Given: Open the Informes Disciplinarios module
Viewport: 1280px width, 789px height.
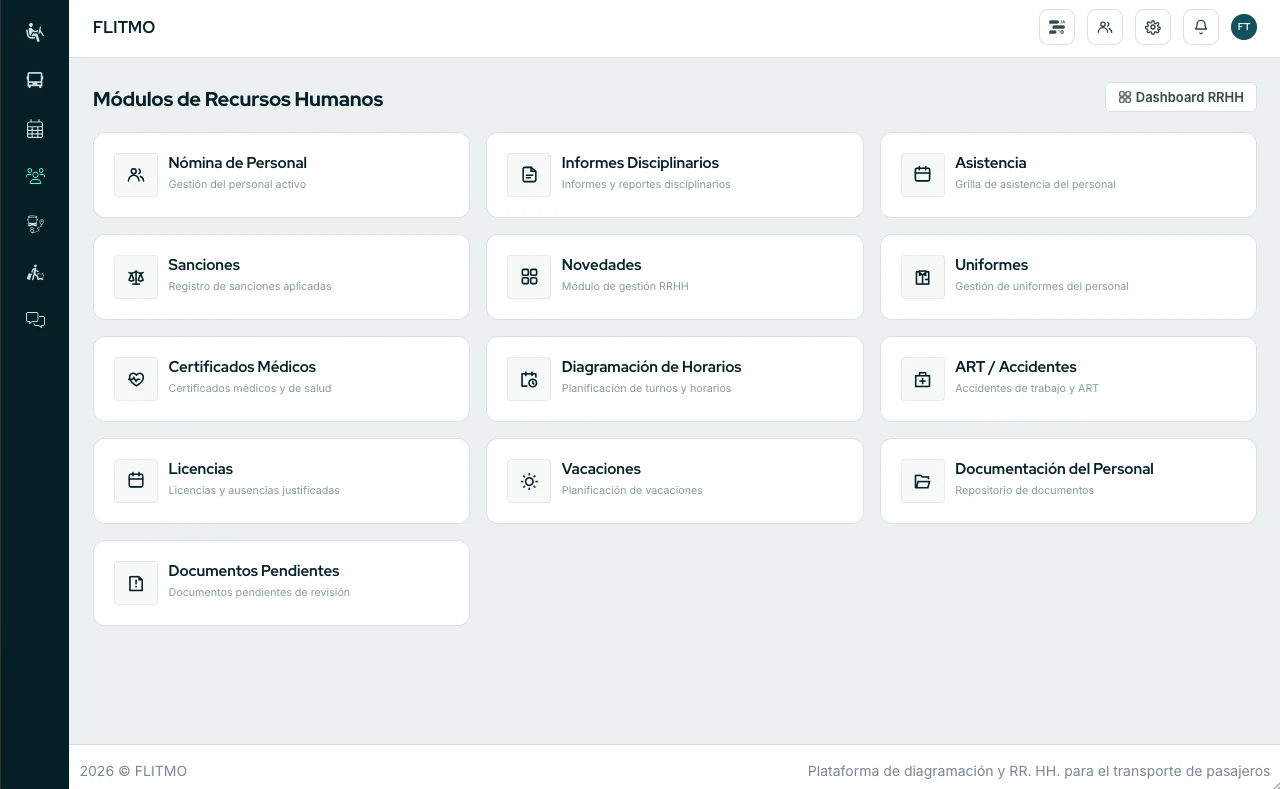Looking at the screenshot, I should (674, 175).
